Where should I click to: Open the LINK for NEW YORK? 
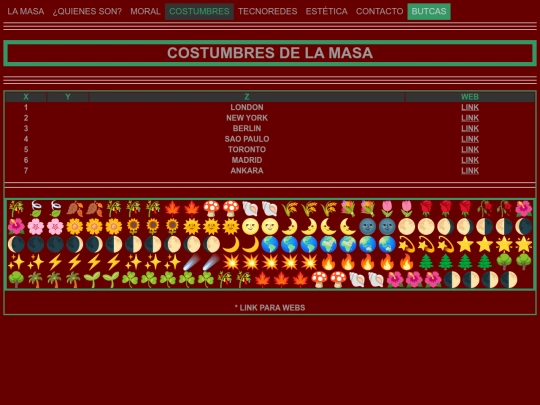click(x=470, y=118)
